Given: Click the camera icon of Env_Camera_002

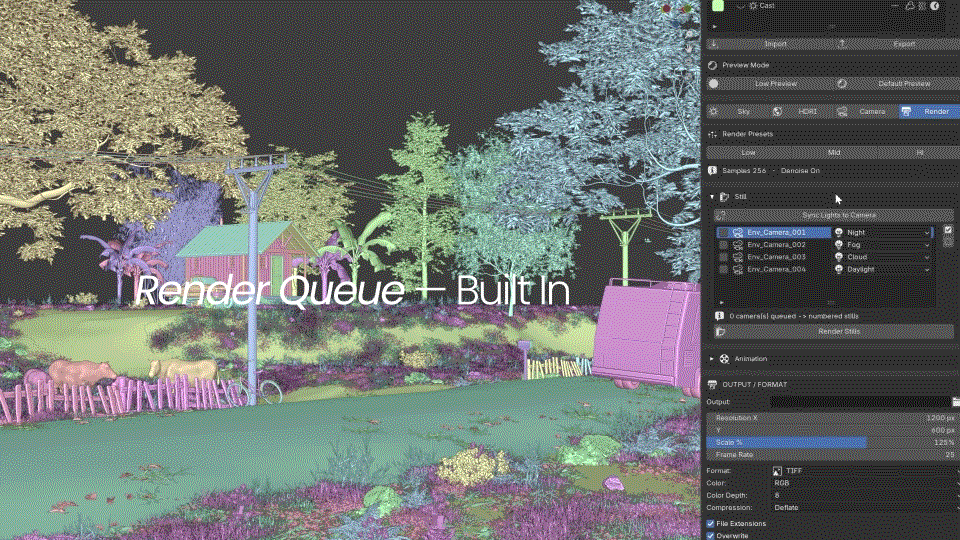Looking at the screenshot, I should tap(738, 245).
